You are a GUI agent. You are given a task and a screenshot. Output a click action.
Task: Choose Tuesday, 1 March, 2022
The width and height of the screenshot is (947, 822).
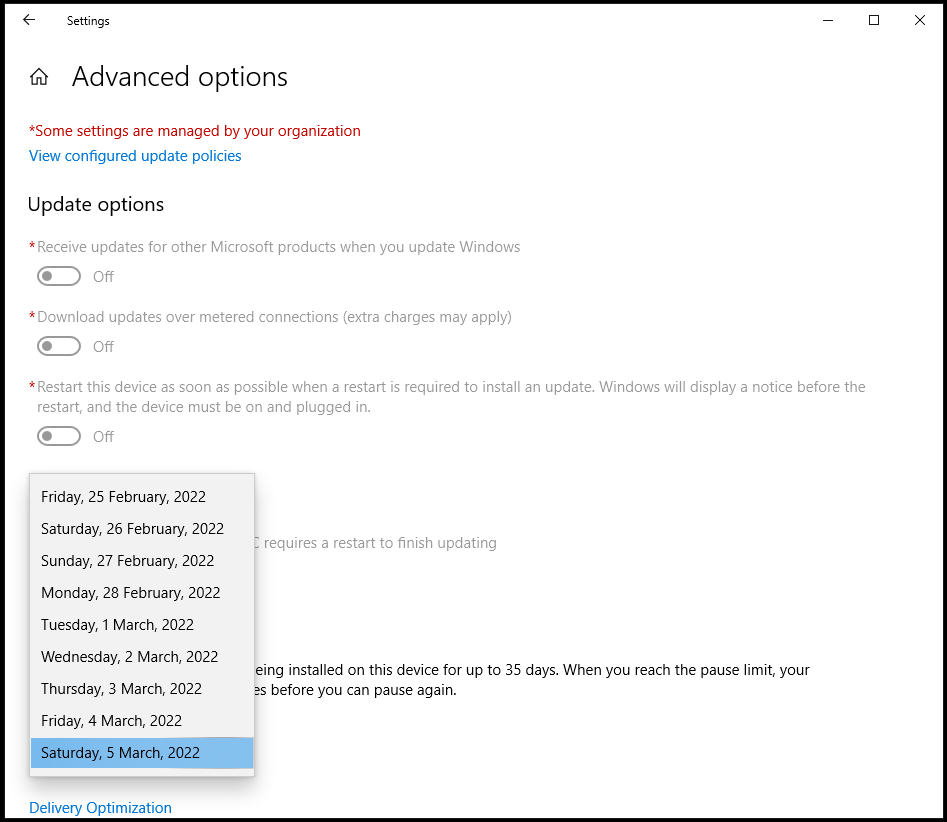pos(117,625)
